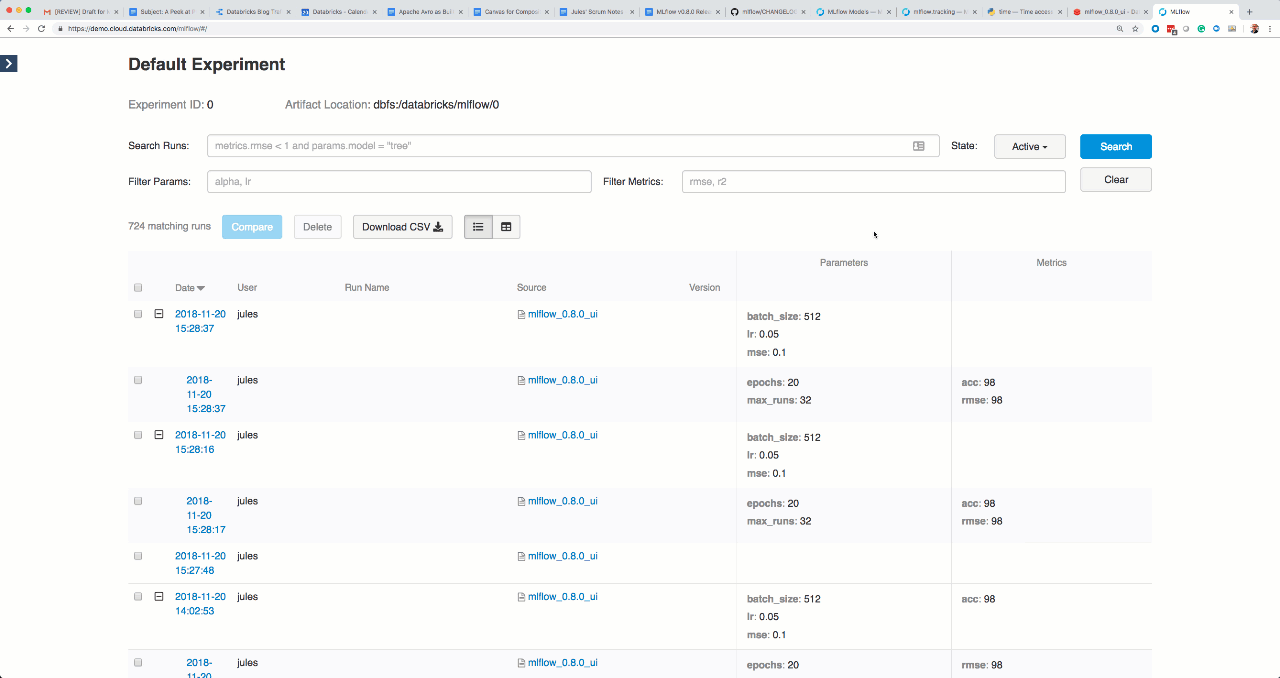Switch to compact table view
1280x678 pixels.
click(506, 227)
